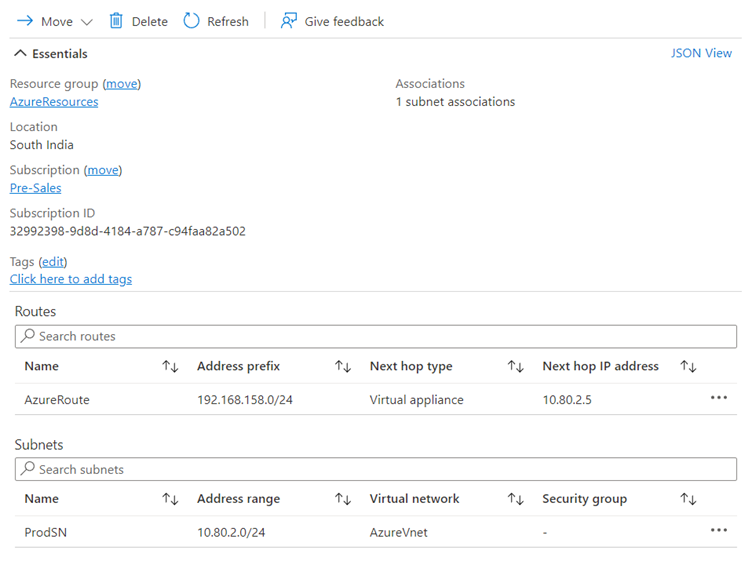Open the AzureResources resource group link
Viewport: 752px width, 568px height.
click(54, 102)
